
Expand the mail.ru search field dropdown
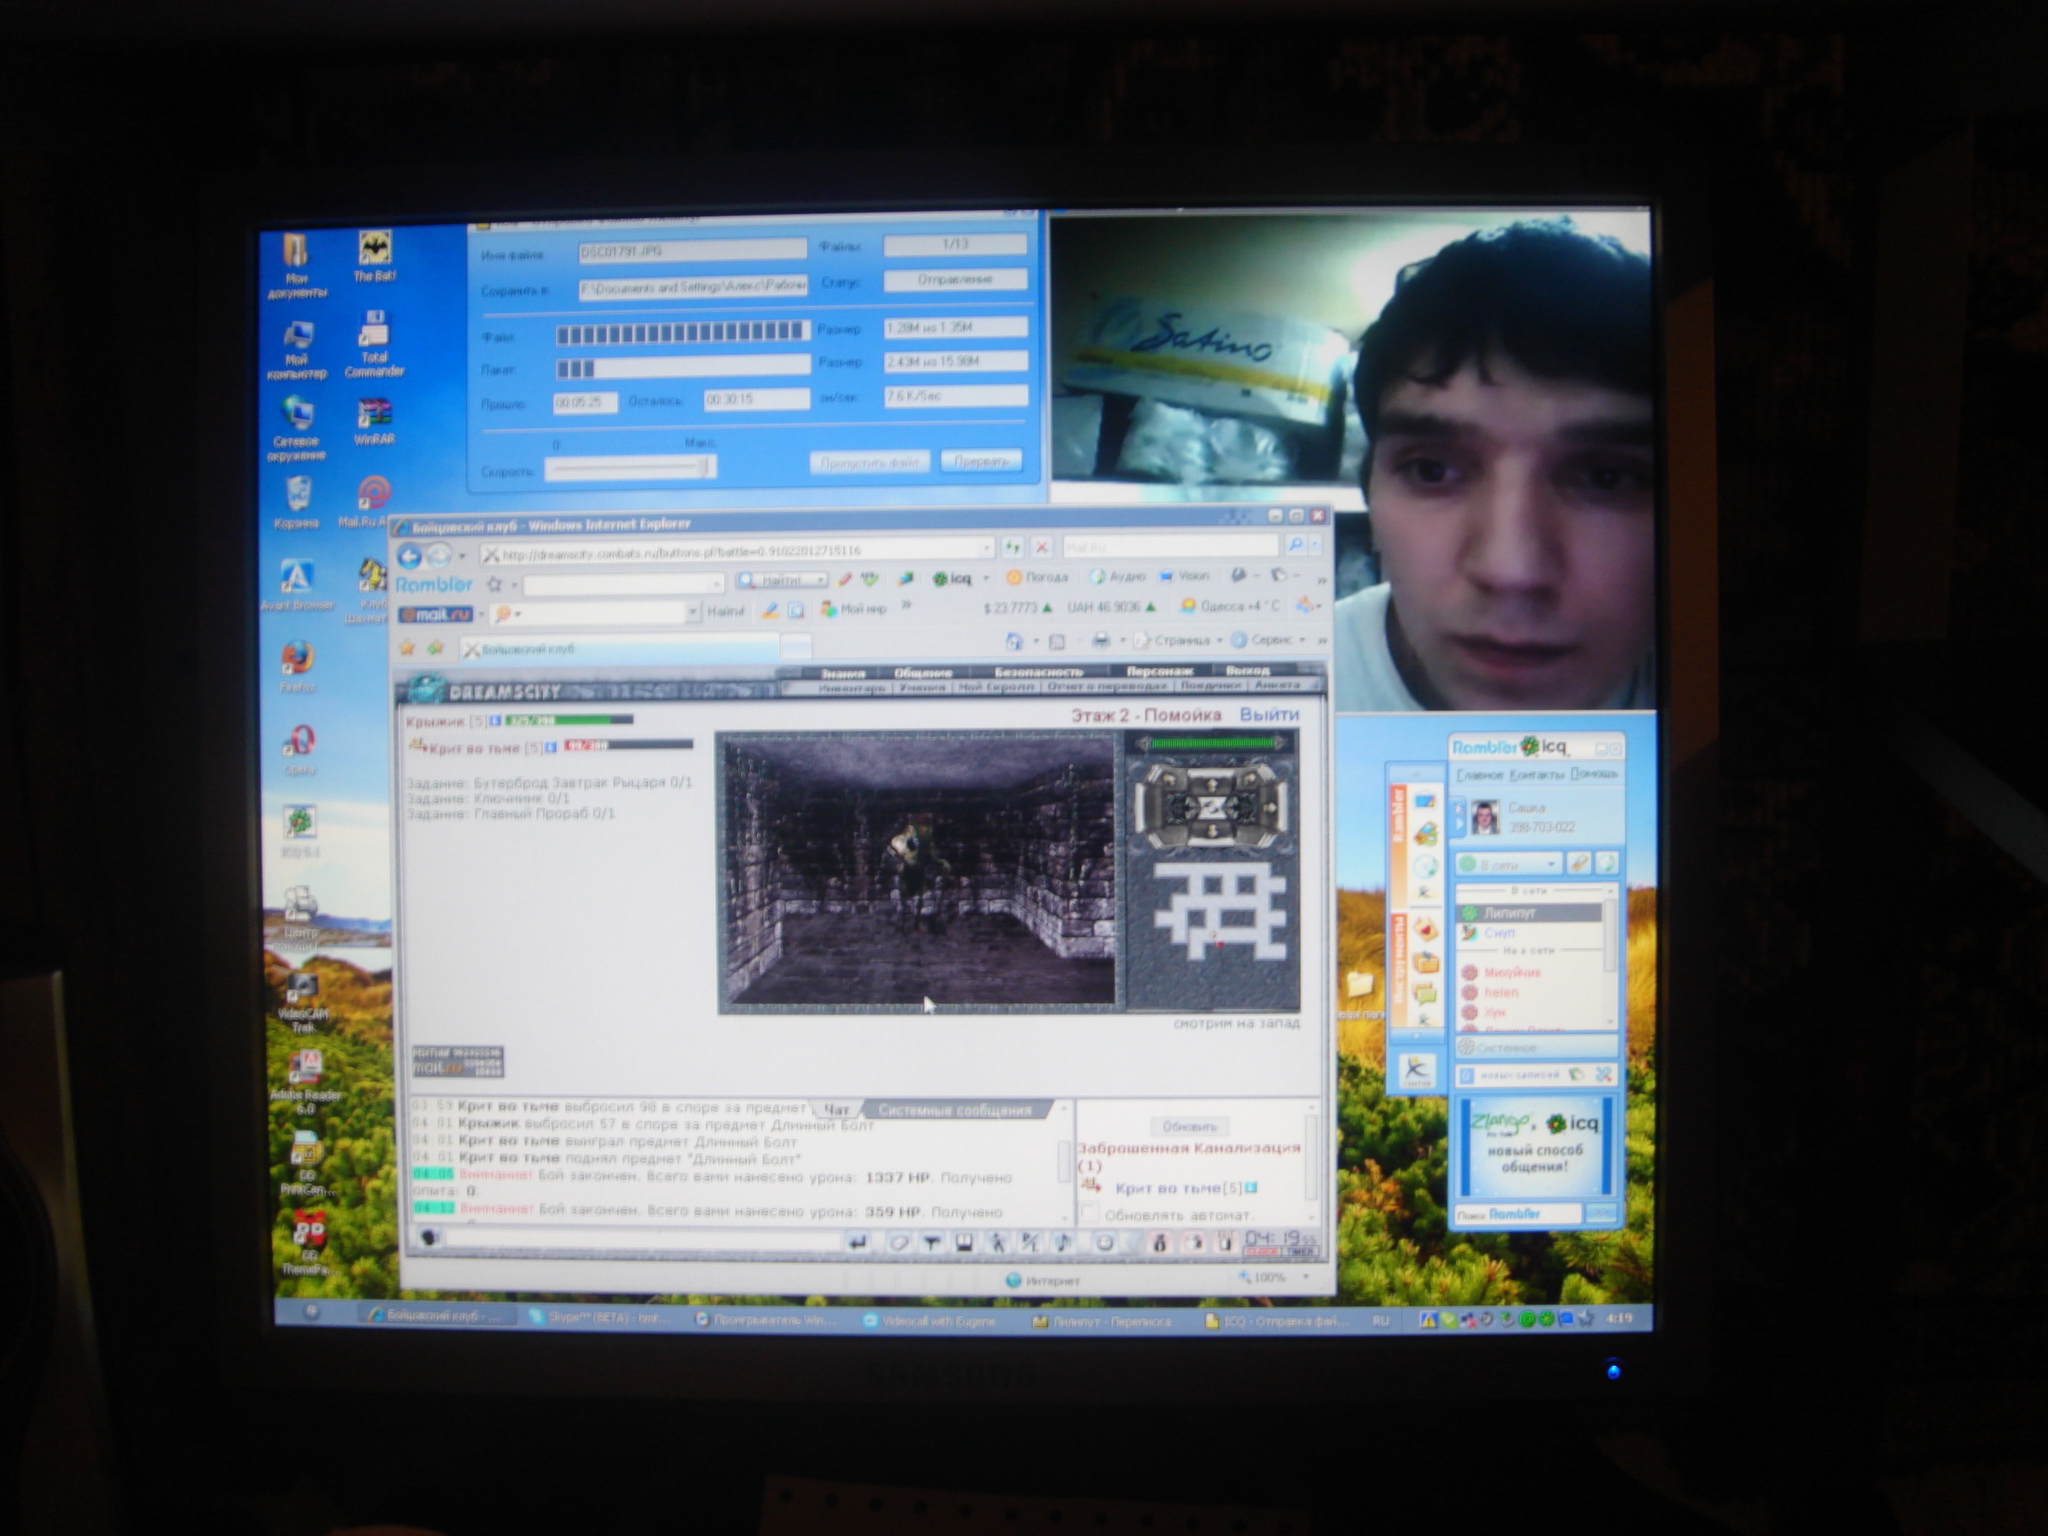(x=692, y=612)
